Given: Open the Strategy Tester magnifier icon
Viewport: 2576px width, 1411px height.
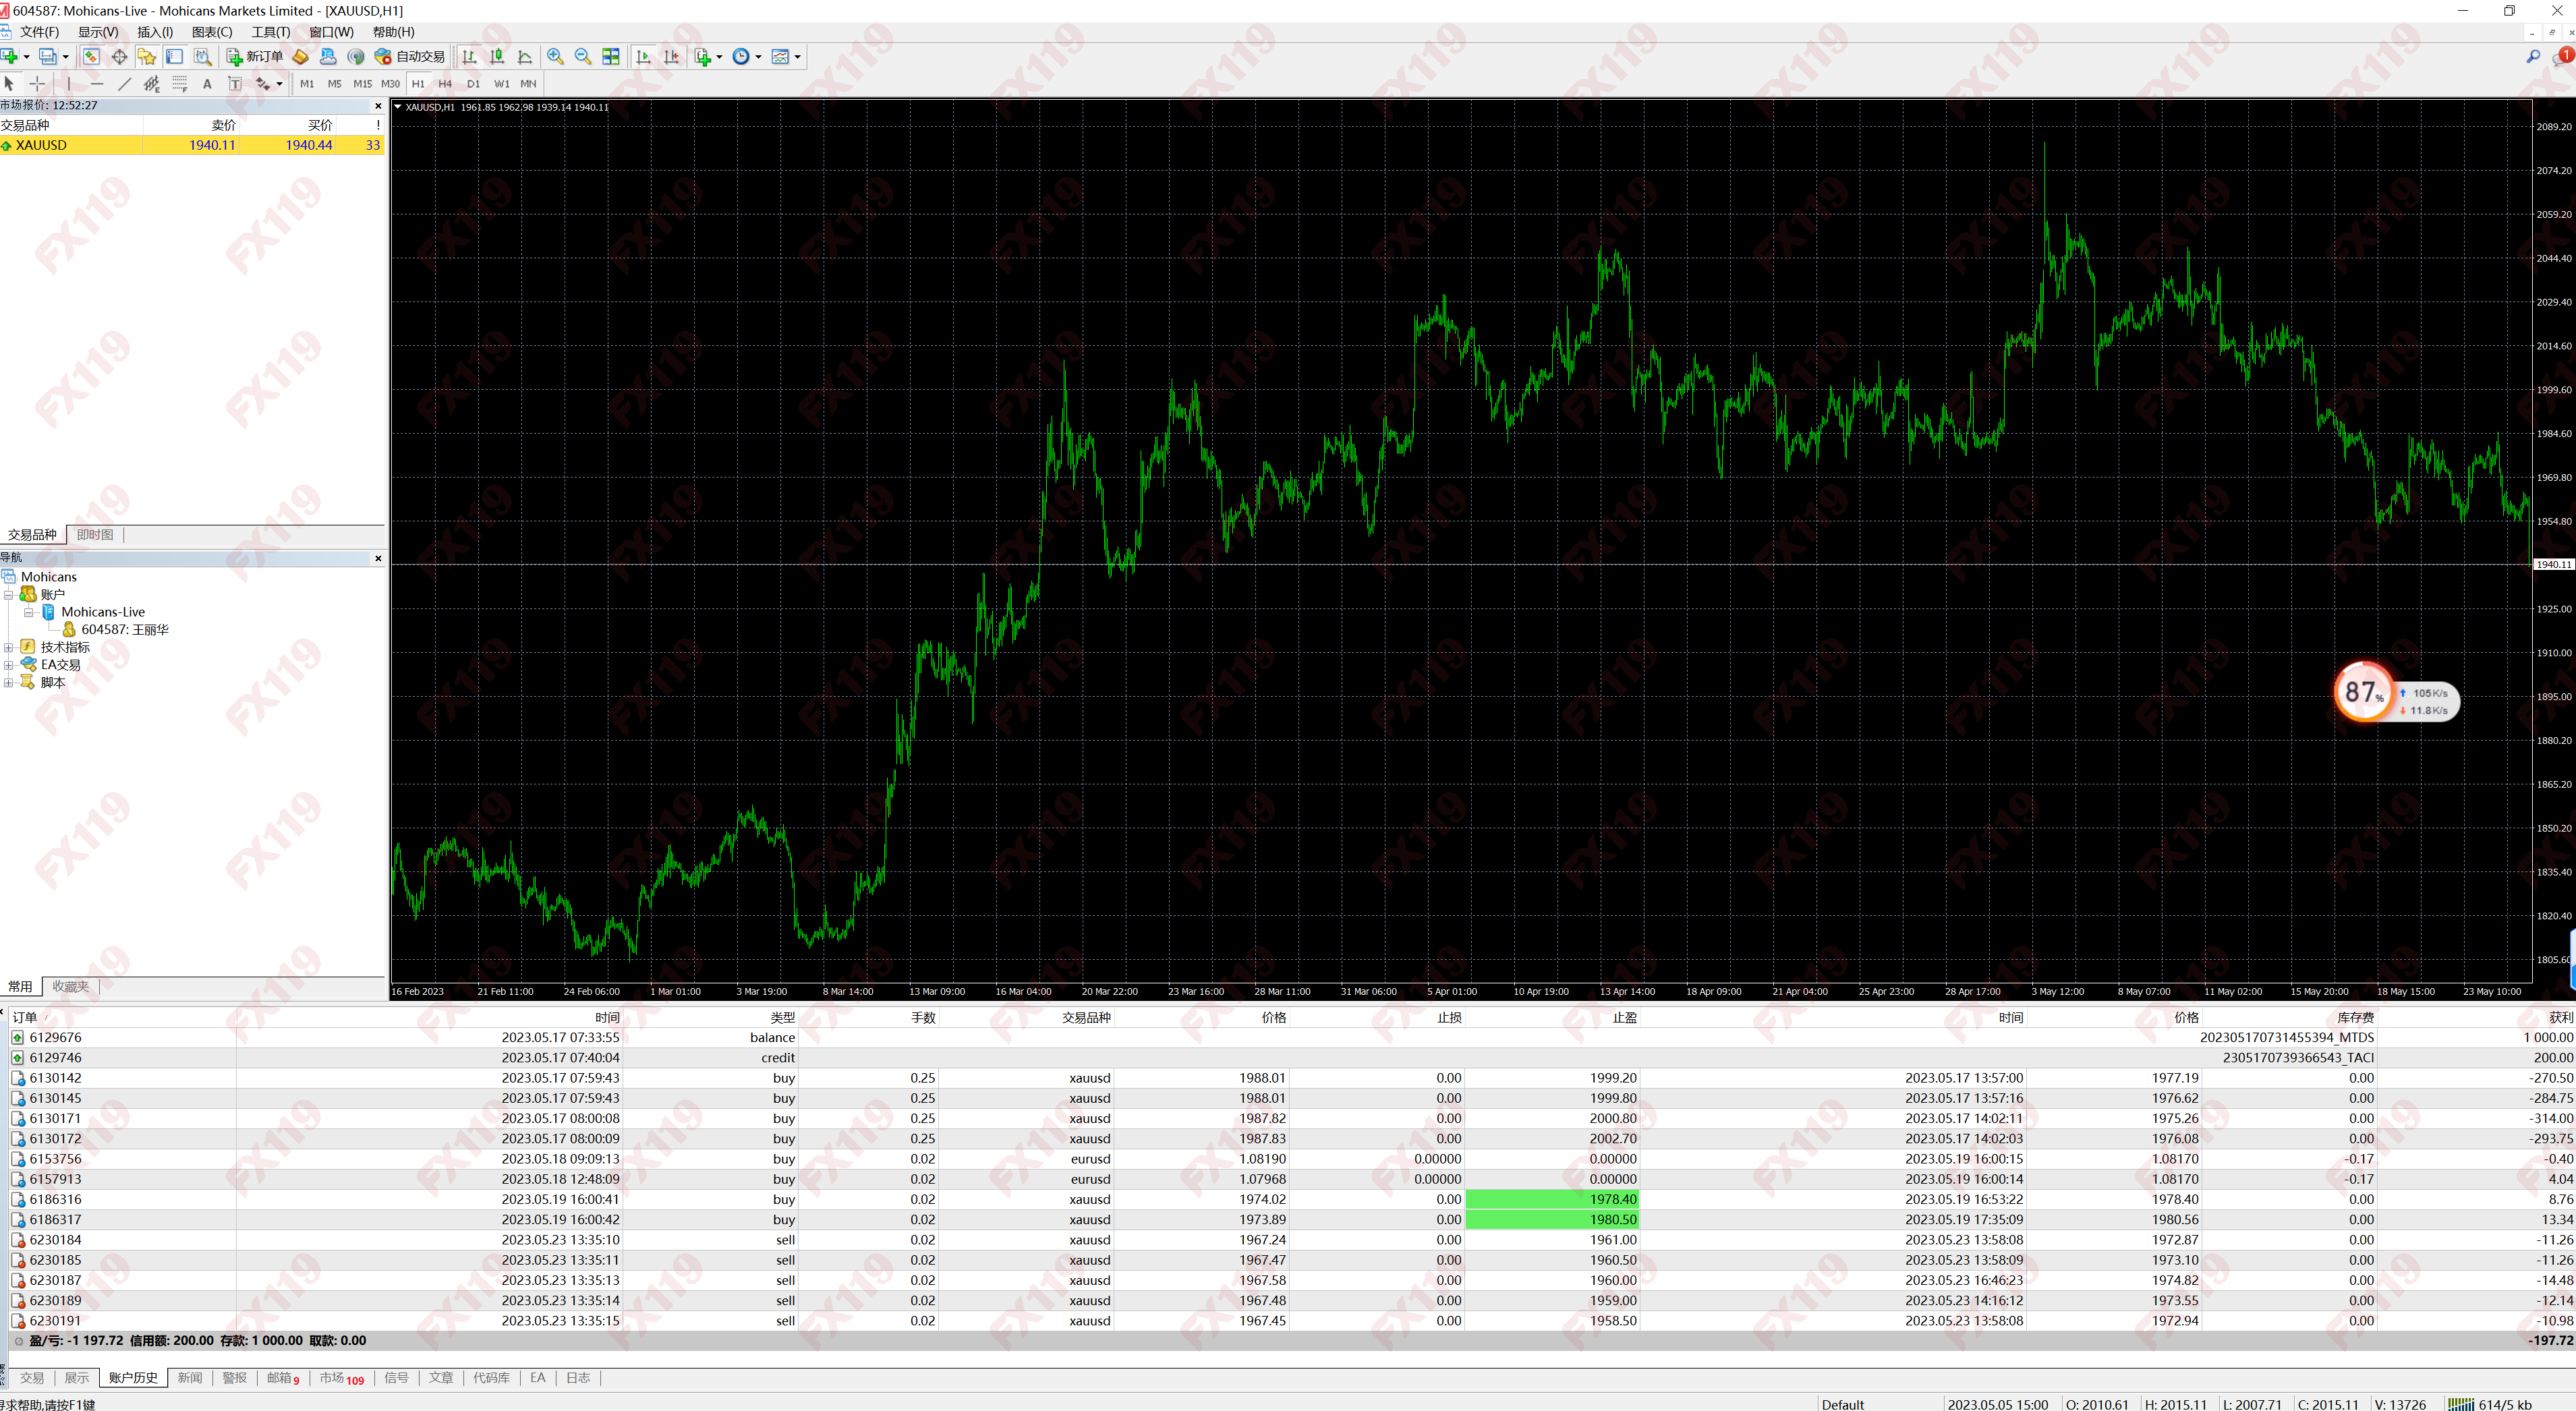Looking at the screenshot, I should click(203, 57).
